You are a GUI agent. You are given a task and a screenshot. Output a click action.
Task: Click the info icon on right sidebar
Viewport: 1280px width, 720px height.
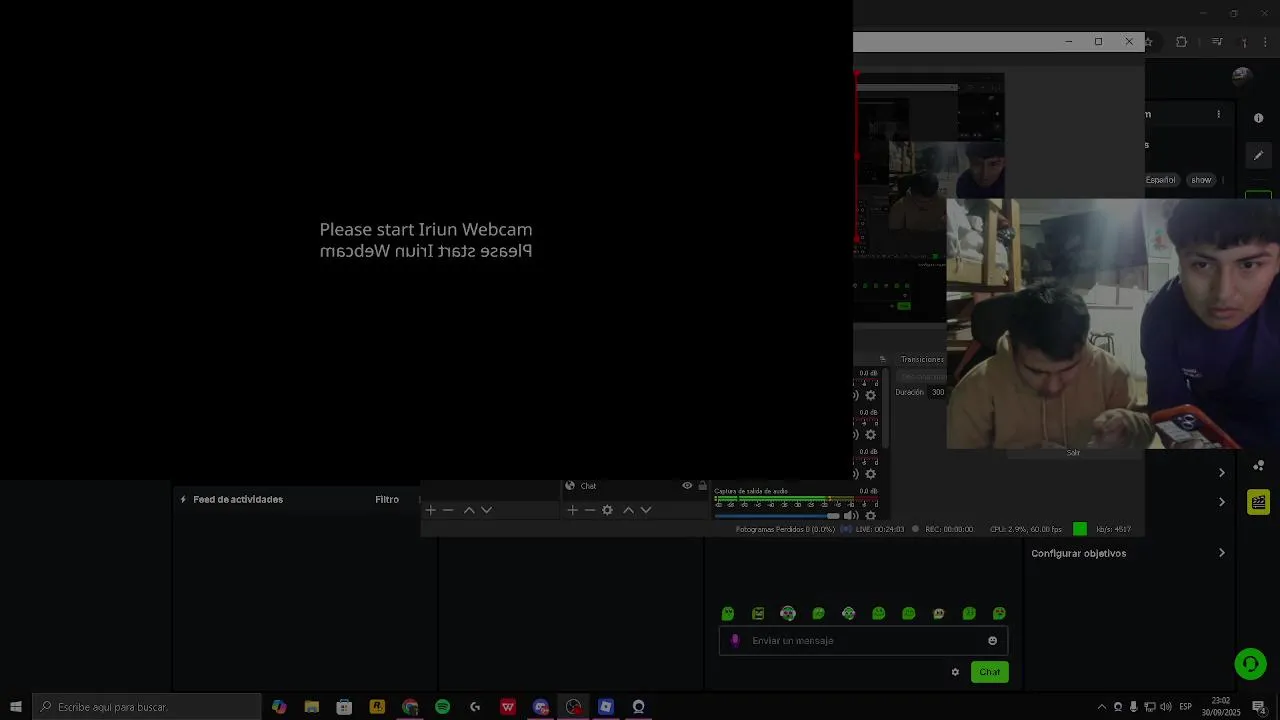(1258, 118)
